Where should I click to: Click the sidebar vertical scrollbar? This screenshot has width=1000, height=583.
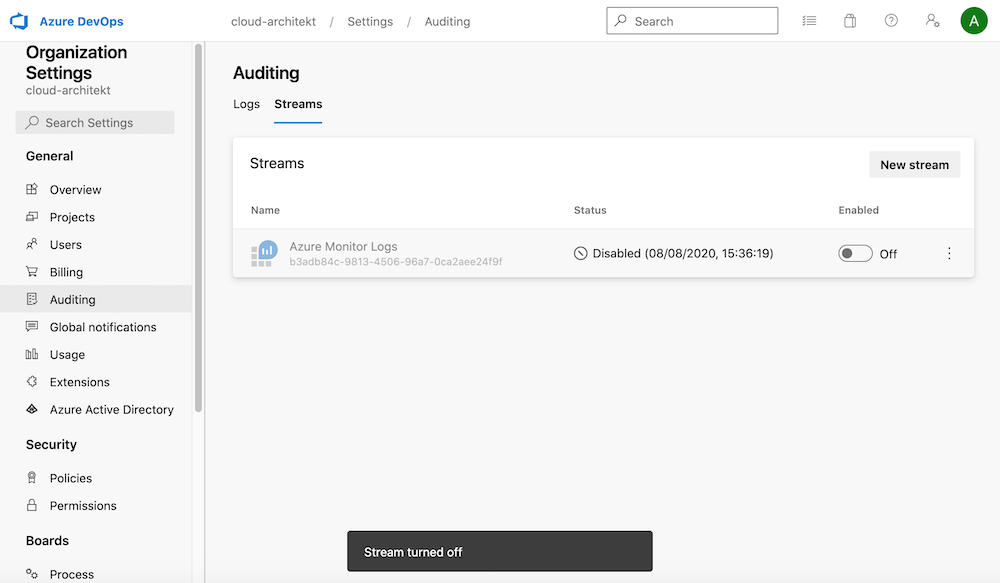198,228
